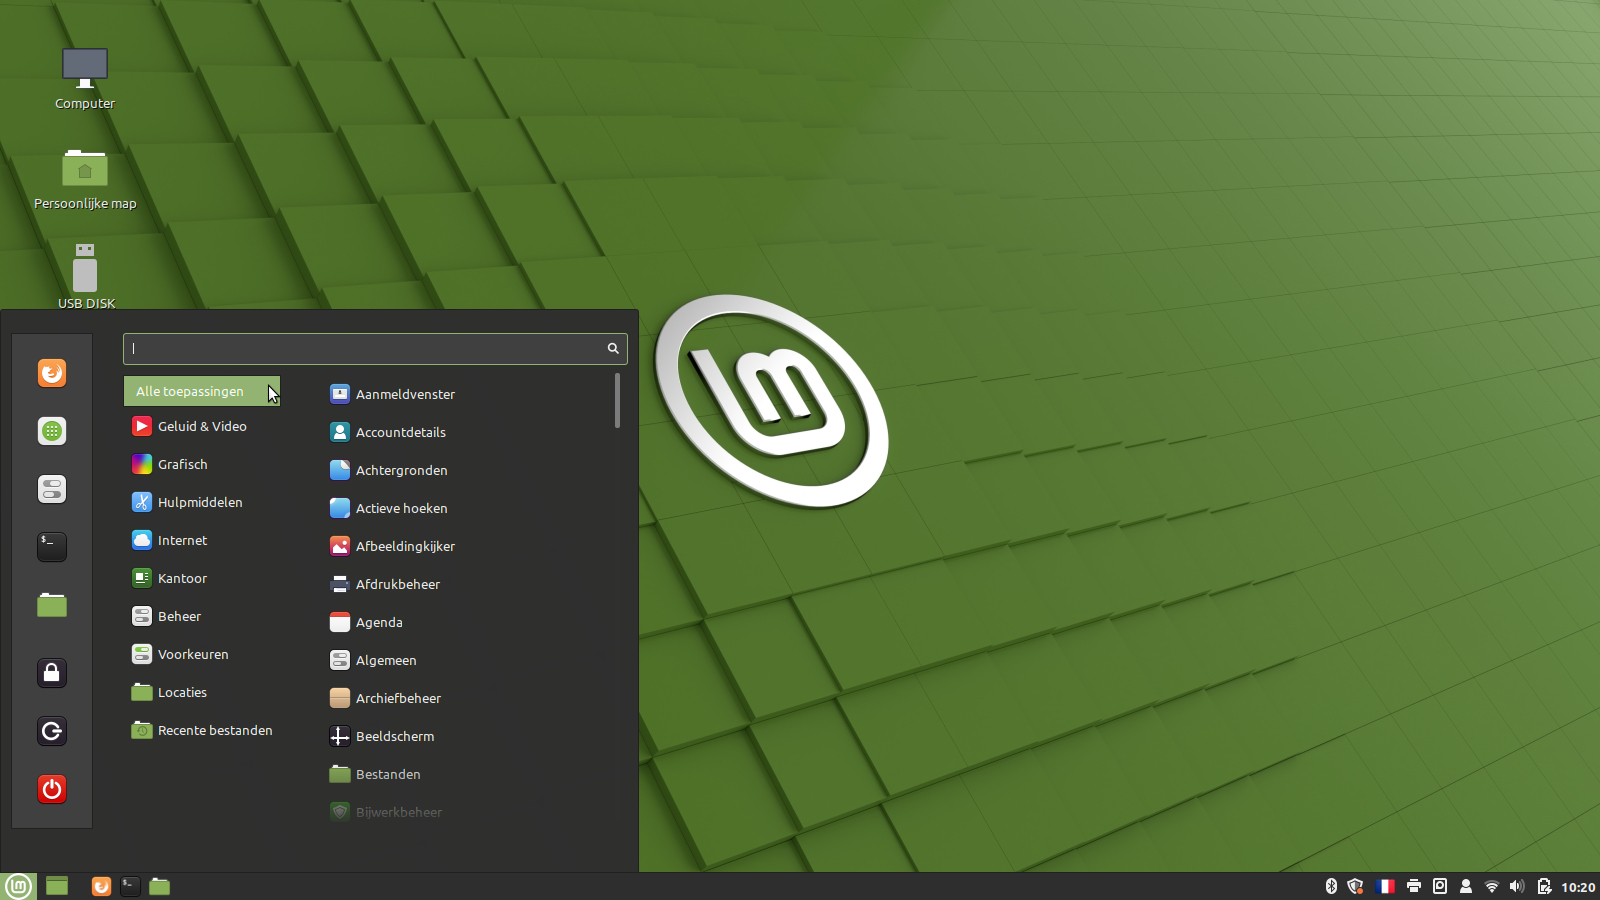Click the update manager shield tray icon
This screenshot has width=1600, height=900.
(x=1356, y=886)
